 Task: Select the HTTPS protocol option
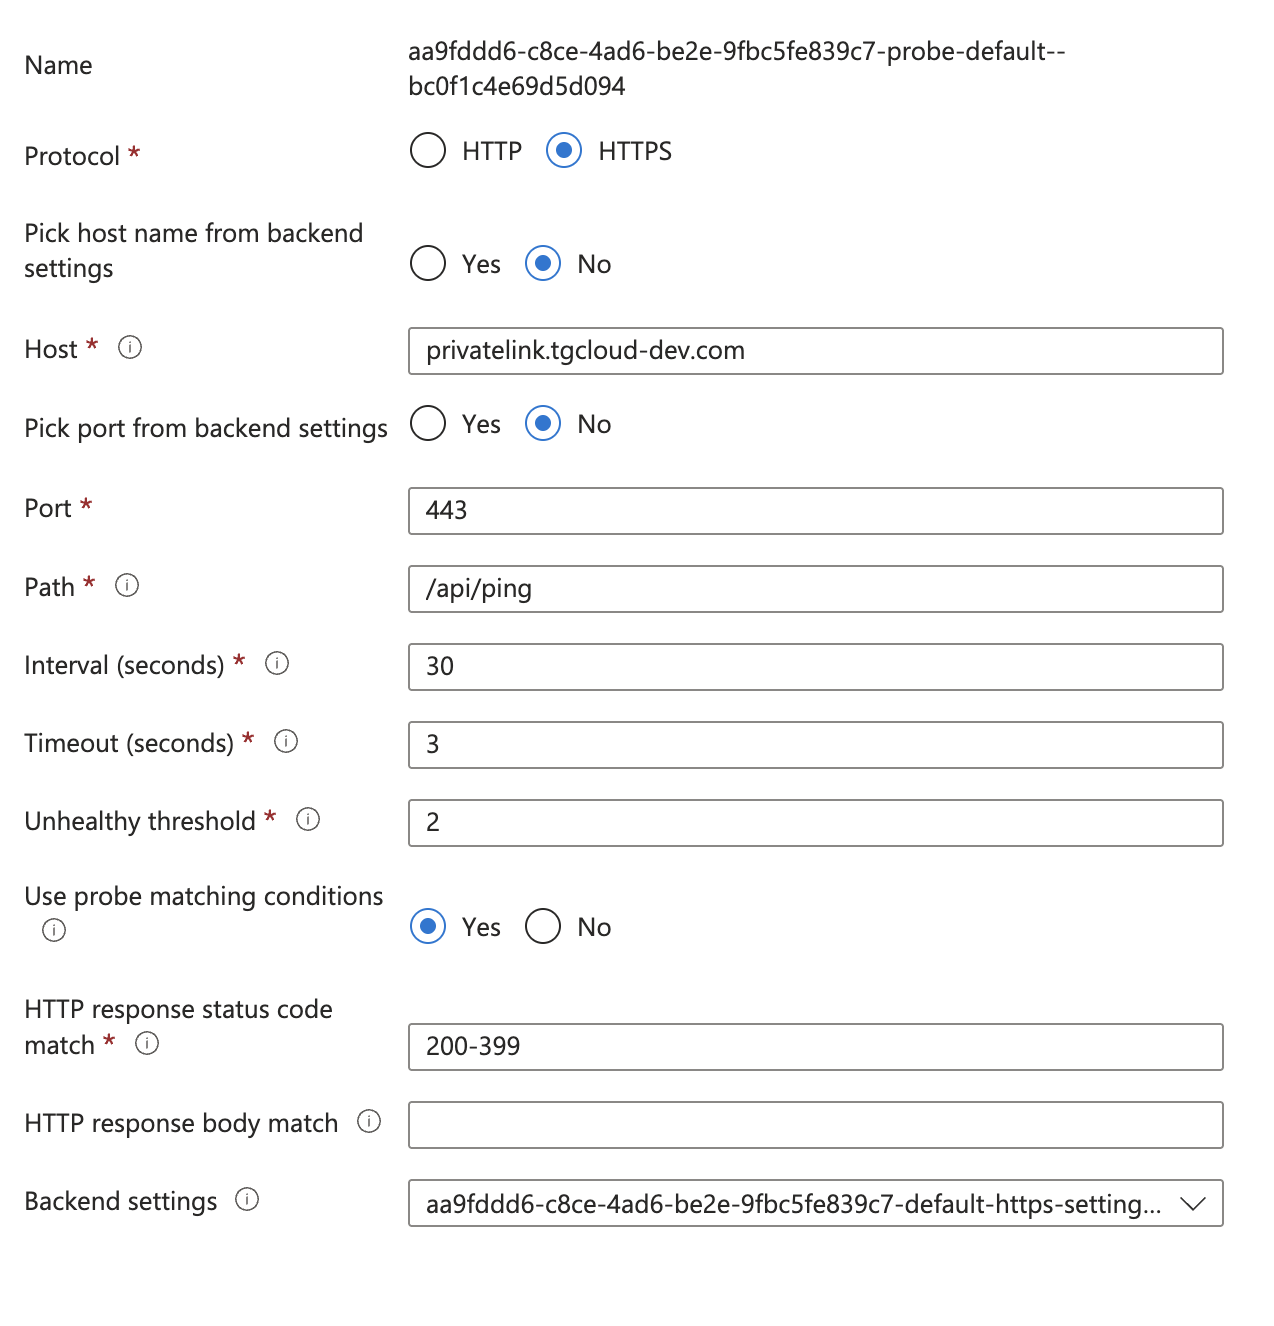coord(564,151)
